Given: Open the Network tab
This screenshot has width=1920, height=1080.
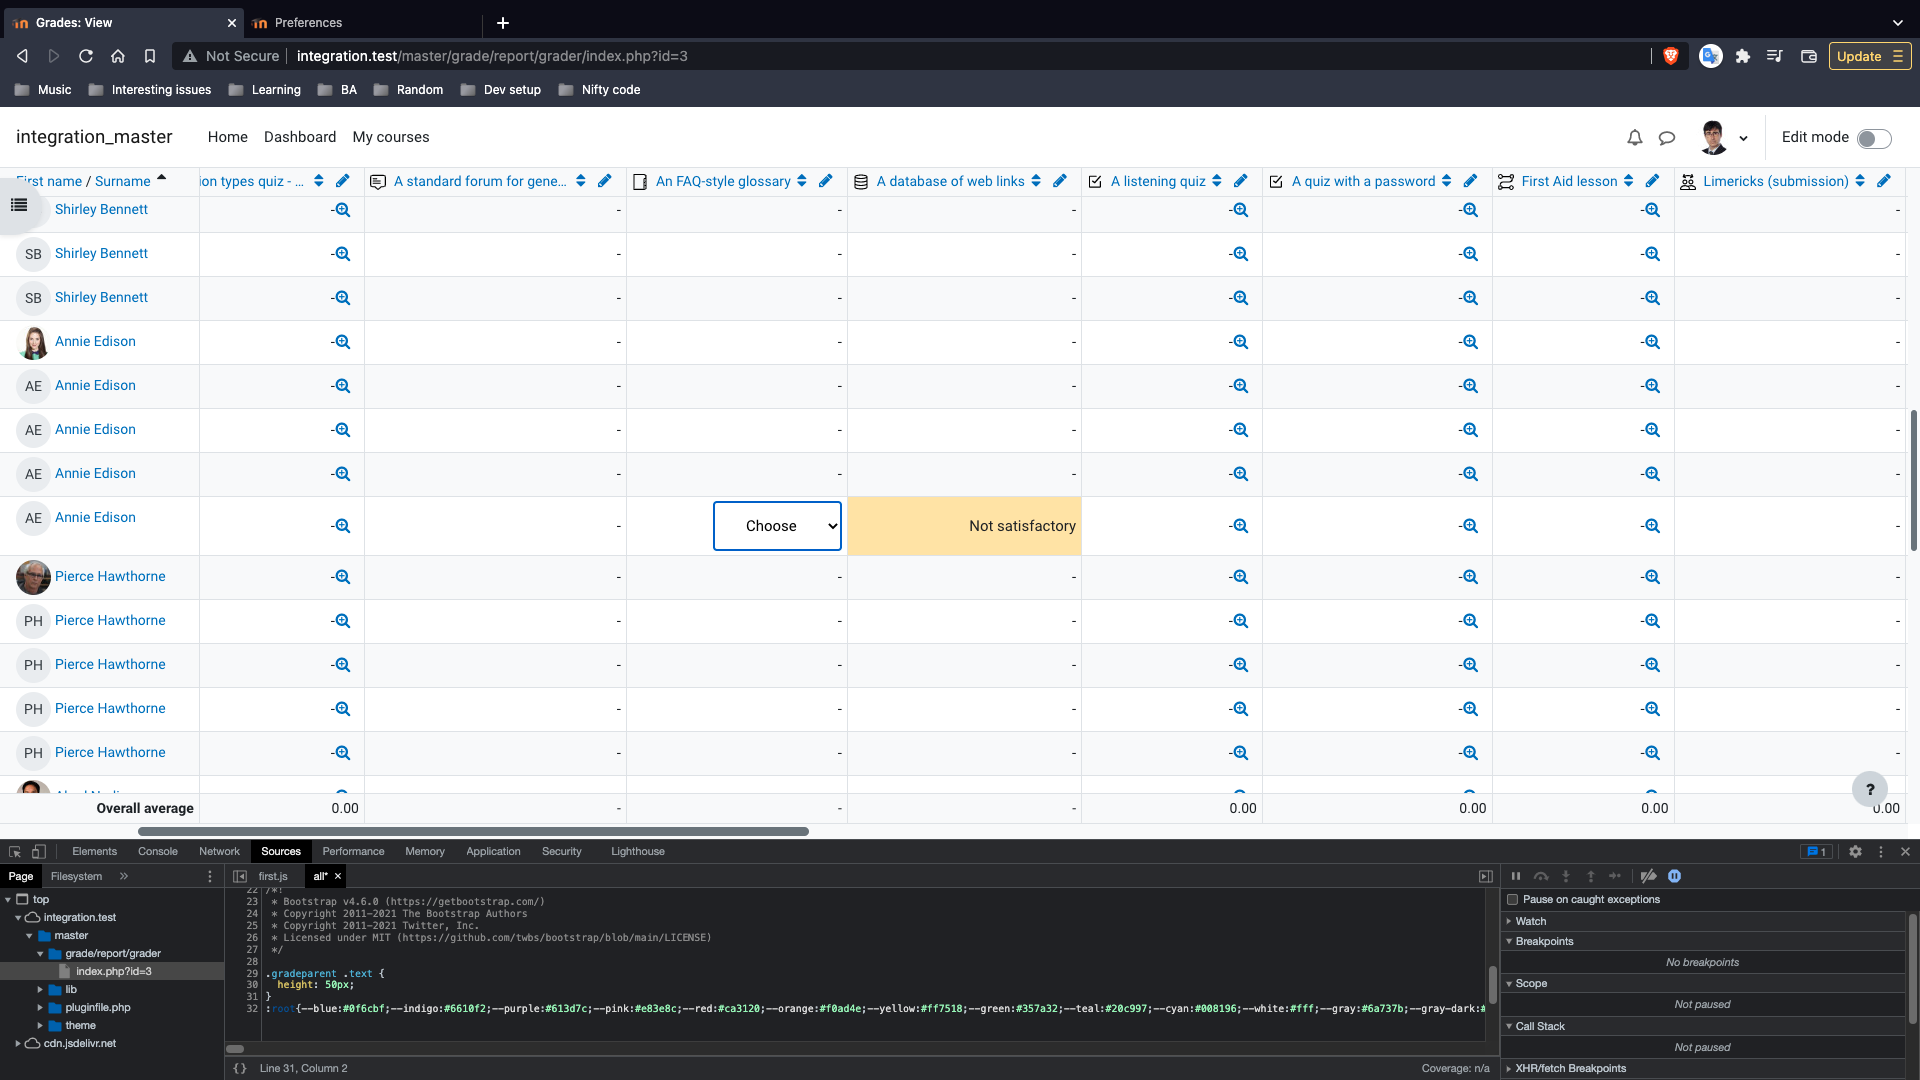Looking at the screenshot, I should (x=219, y=852).
